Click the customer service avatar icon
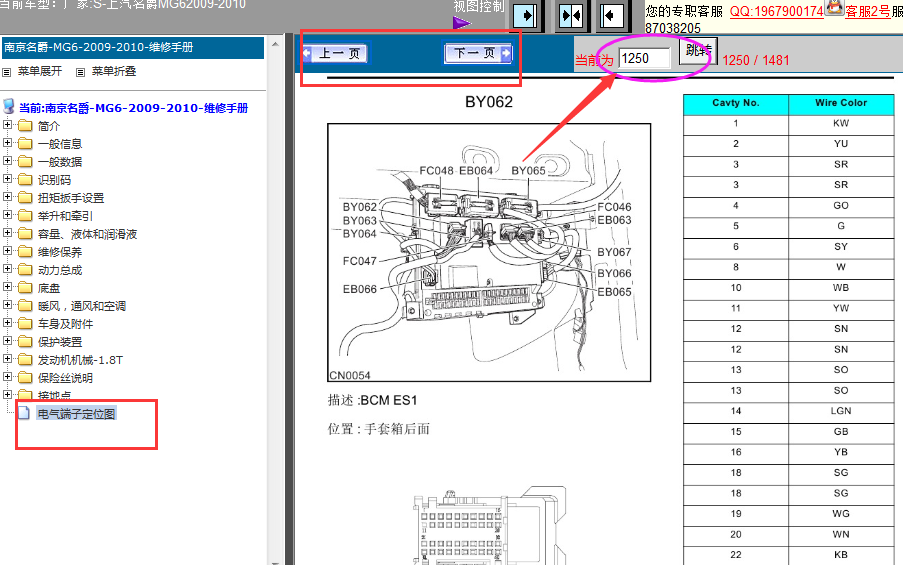This screenshot has height=565, width=903. 834,8
